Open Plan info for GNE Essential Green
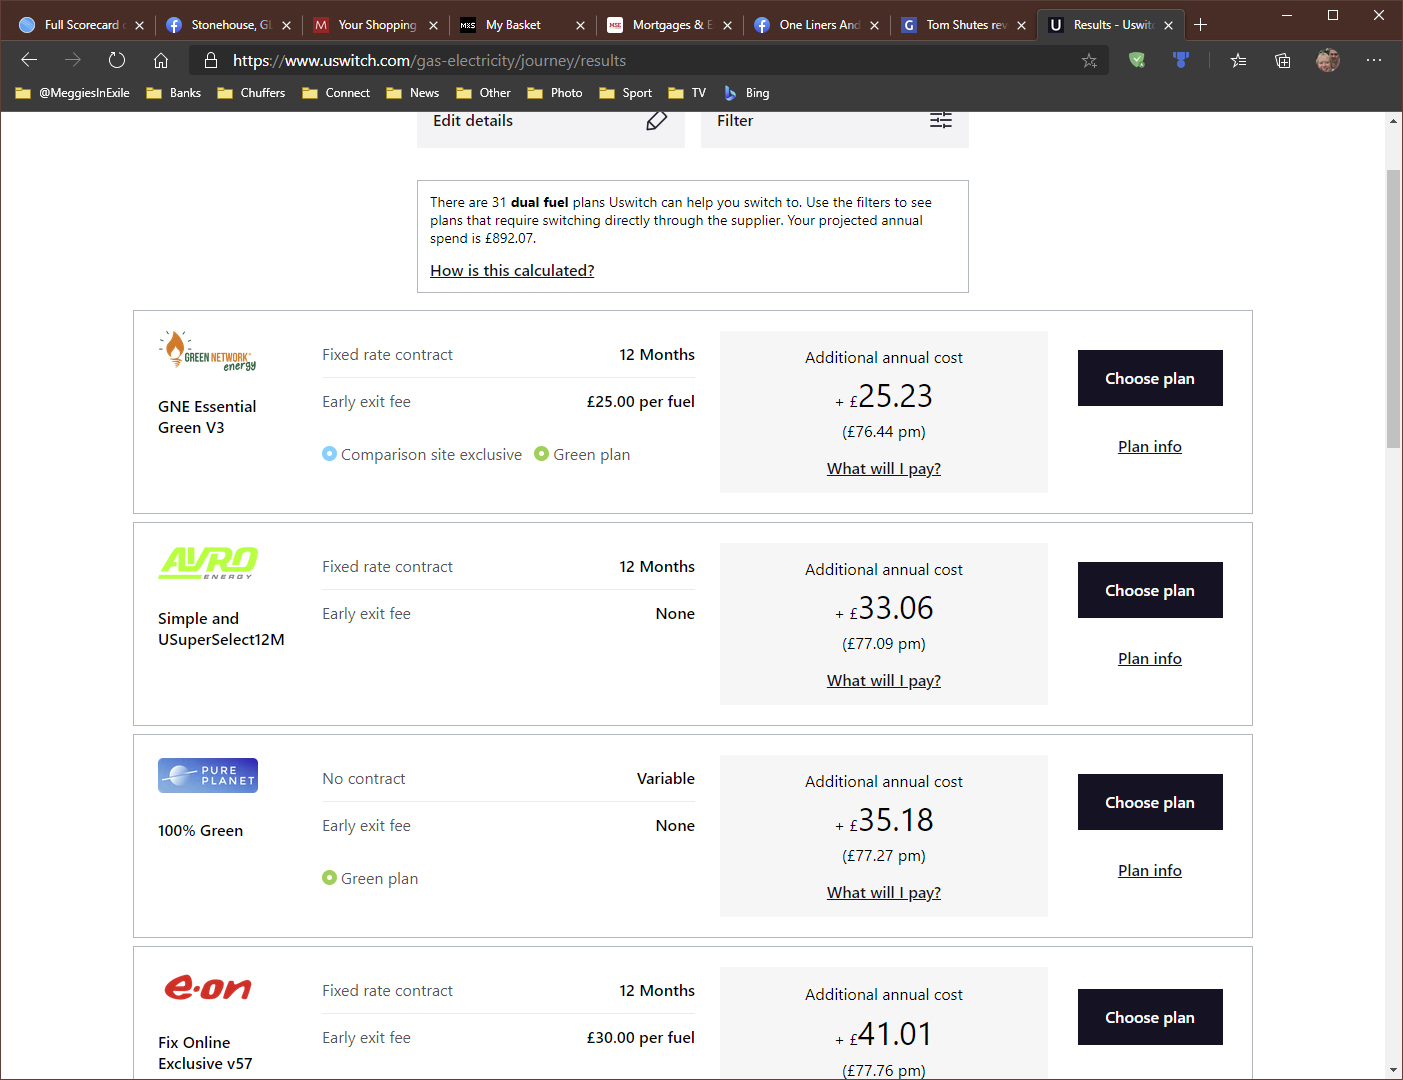1403x1080 pixels. click(x=1150, y=447)
